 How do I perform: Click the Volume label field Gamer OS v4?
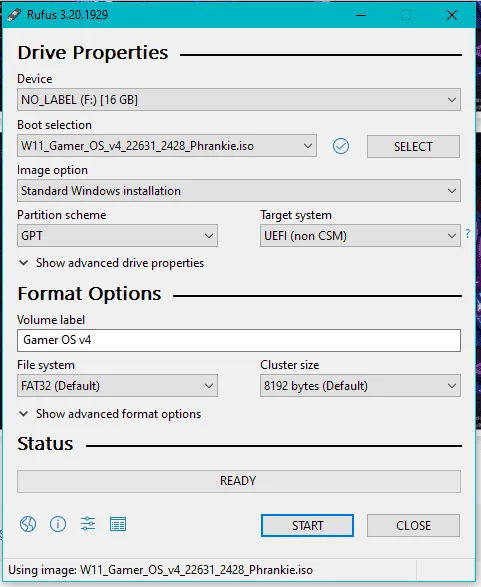click(239, 340)
